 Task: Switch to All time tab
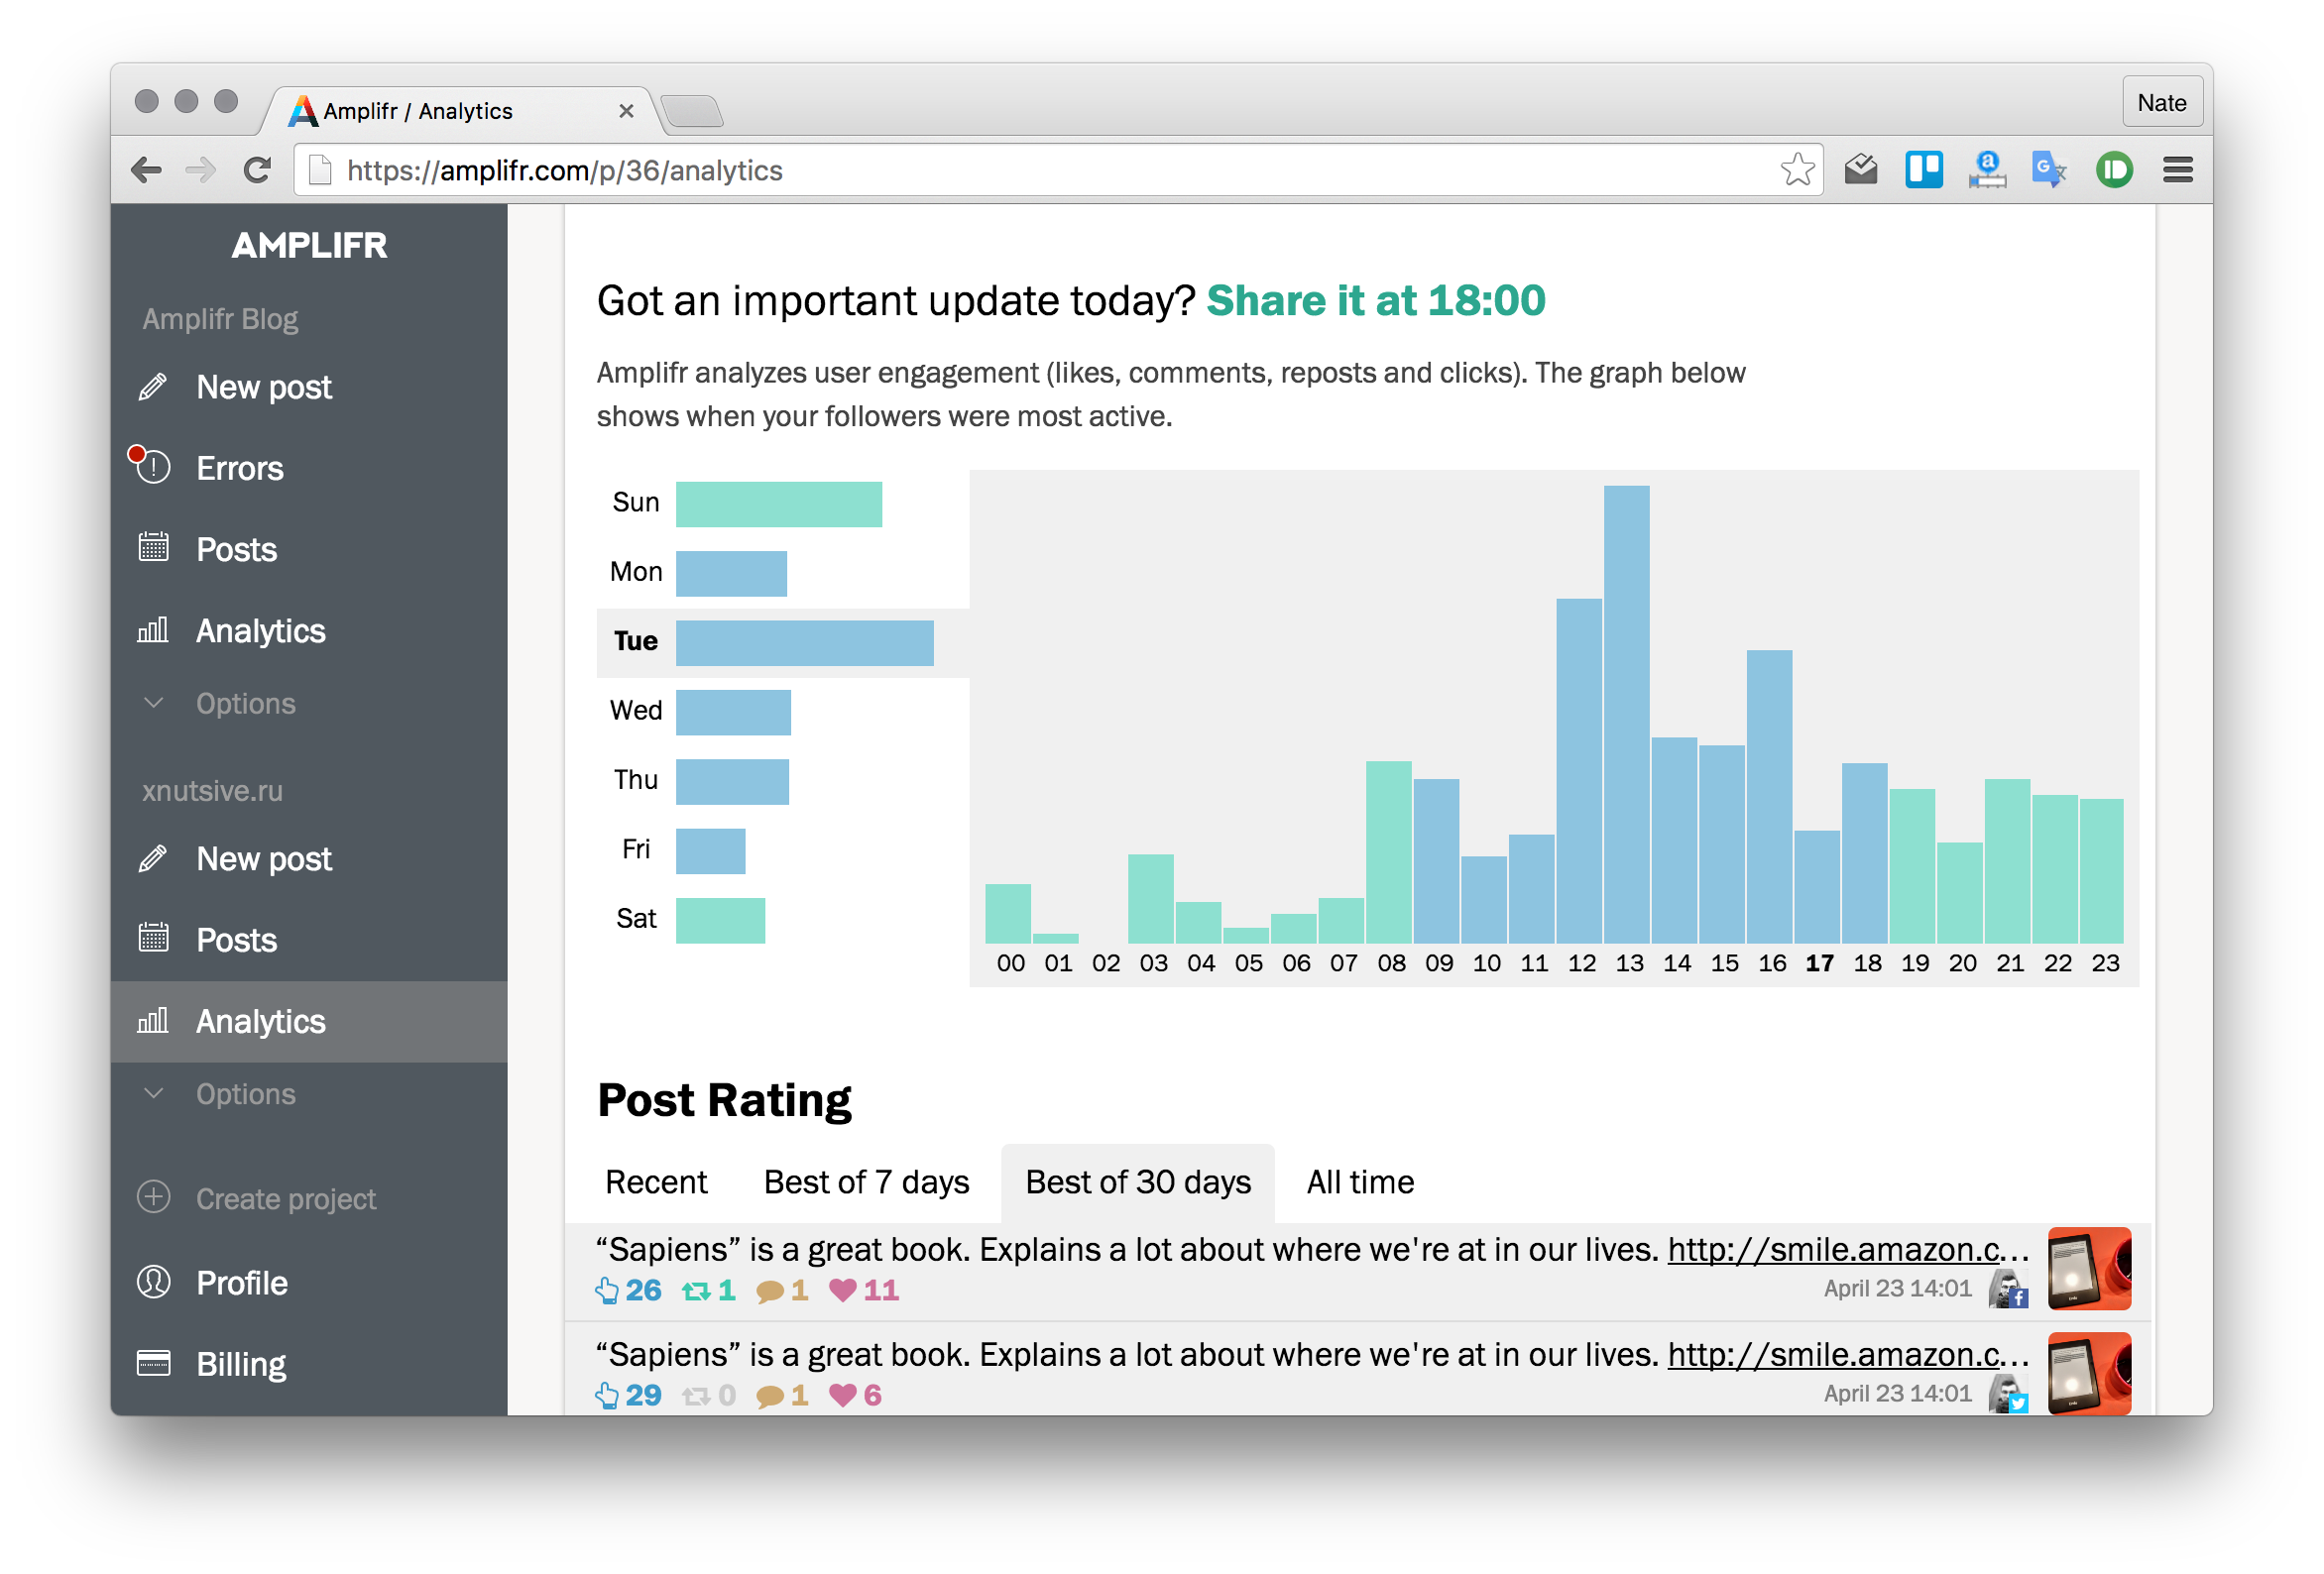[1360, 1182]
